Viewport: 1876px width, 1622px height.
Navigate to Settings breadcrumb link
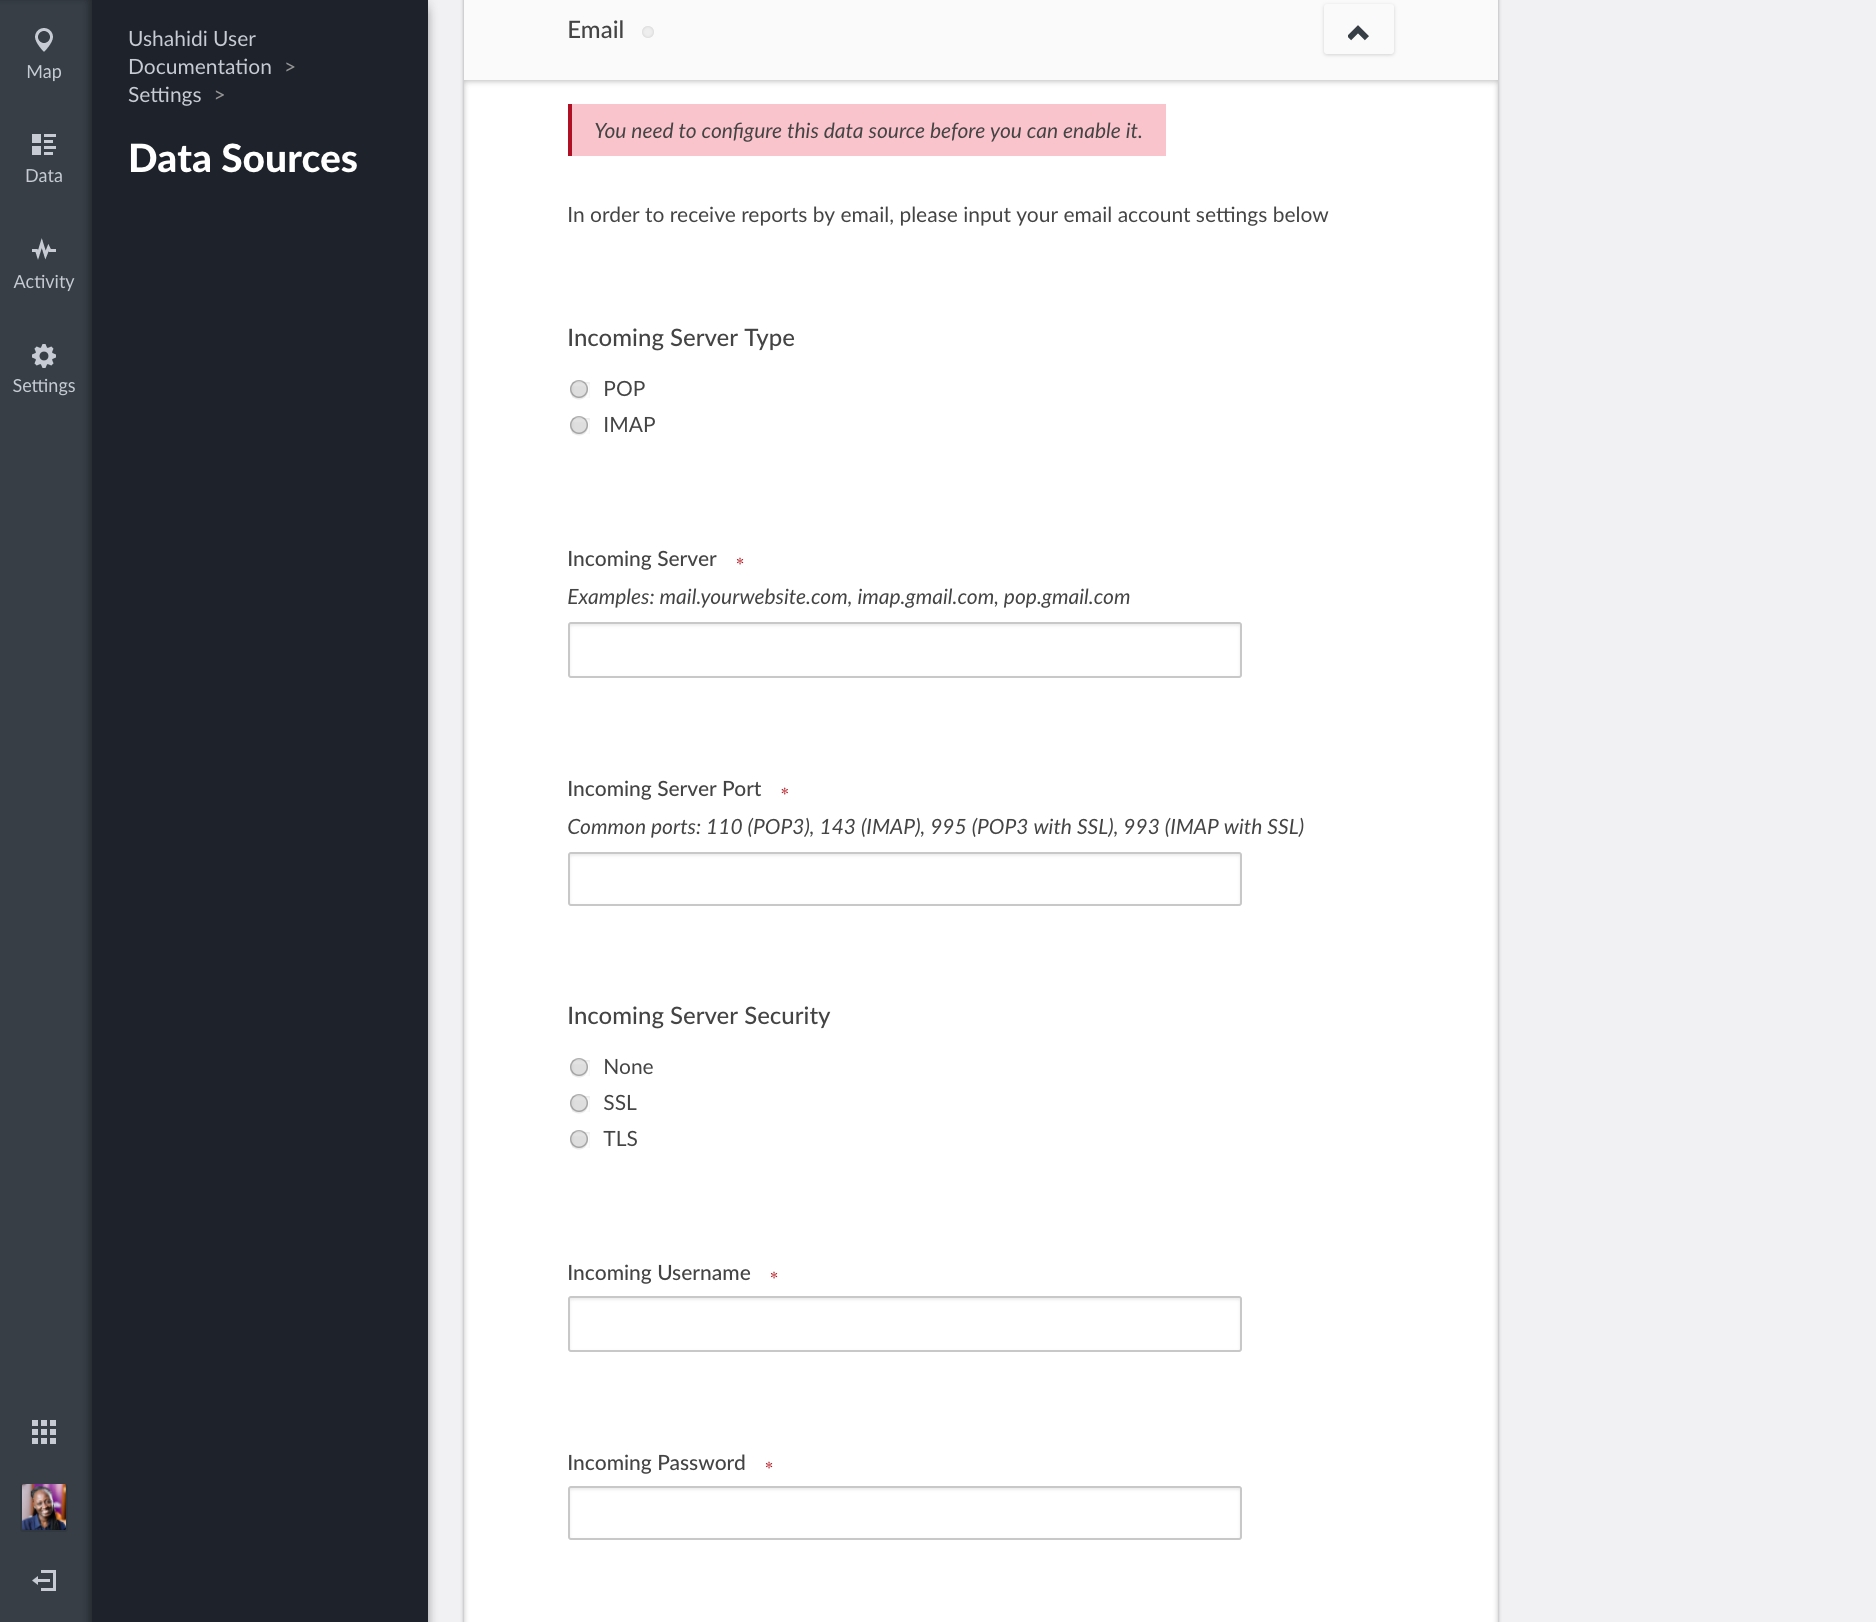coord(165,95)
